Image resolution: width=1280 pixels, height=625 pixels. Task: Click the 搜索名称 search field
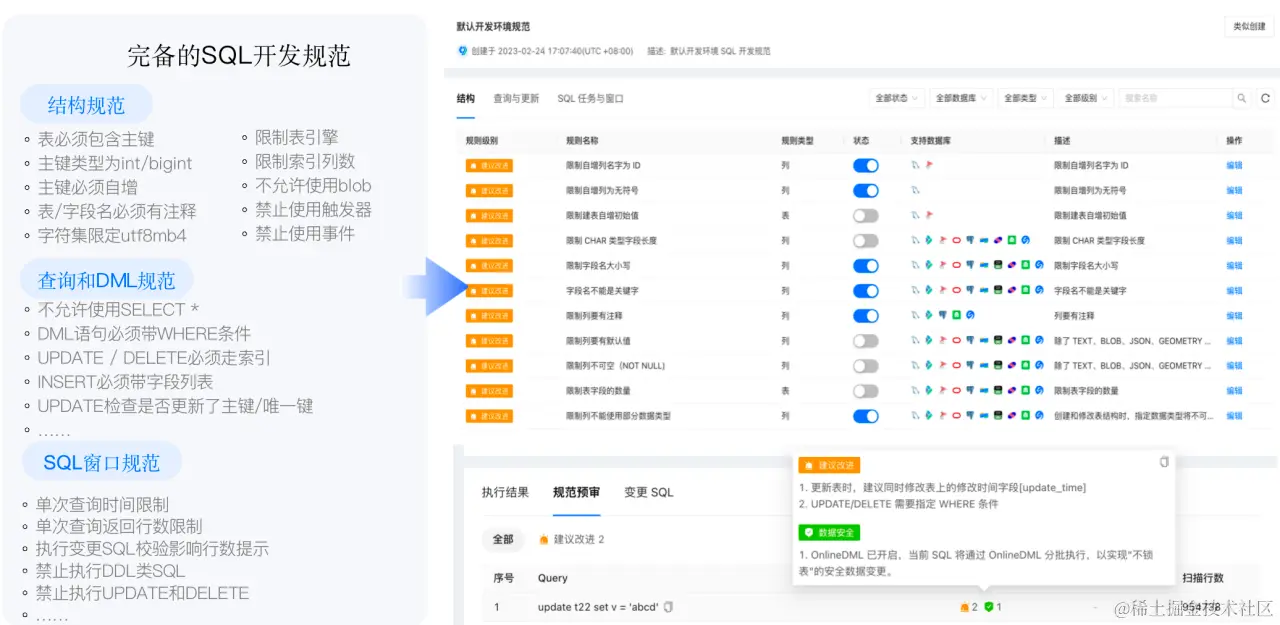[x=1176, y=98]
